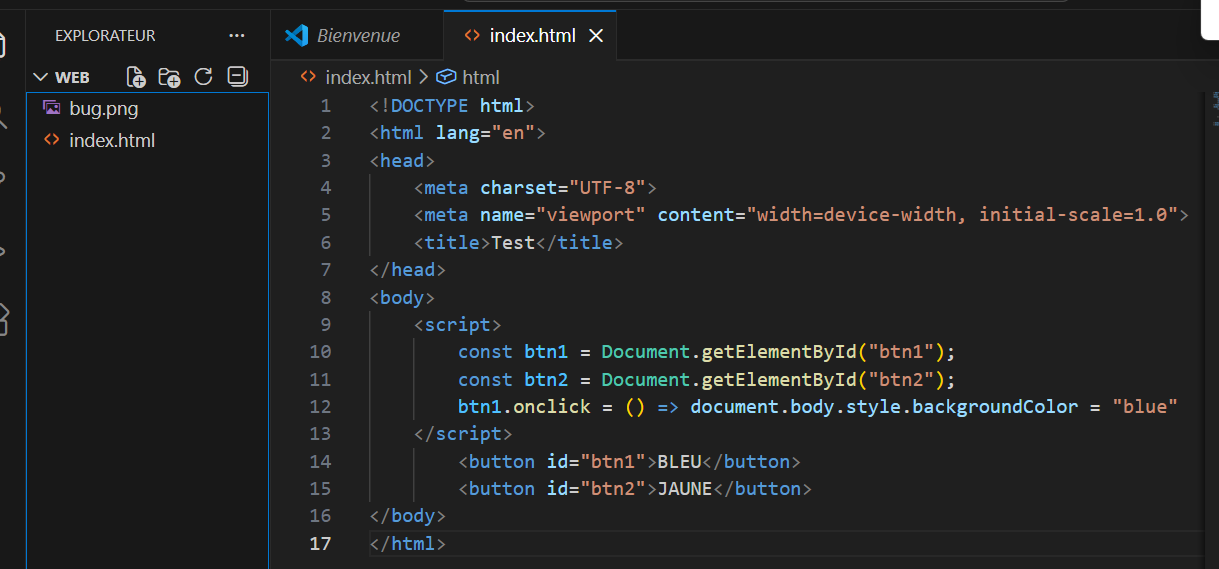
Task: Switch to the Bienvenue tab
Action: pyautogui.click(x=358, y=36)
